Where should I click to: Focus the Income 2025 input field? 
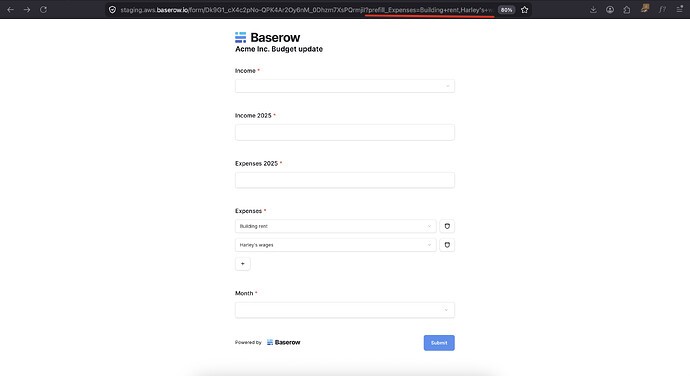[x=345, y=132]
